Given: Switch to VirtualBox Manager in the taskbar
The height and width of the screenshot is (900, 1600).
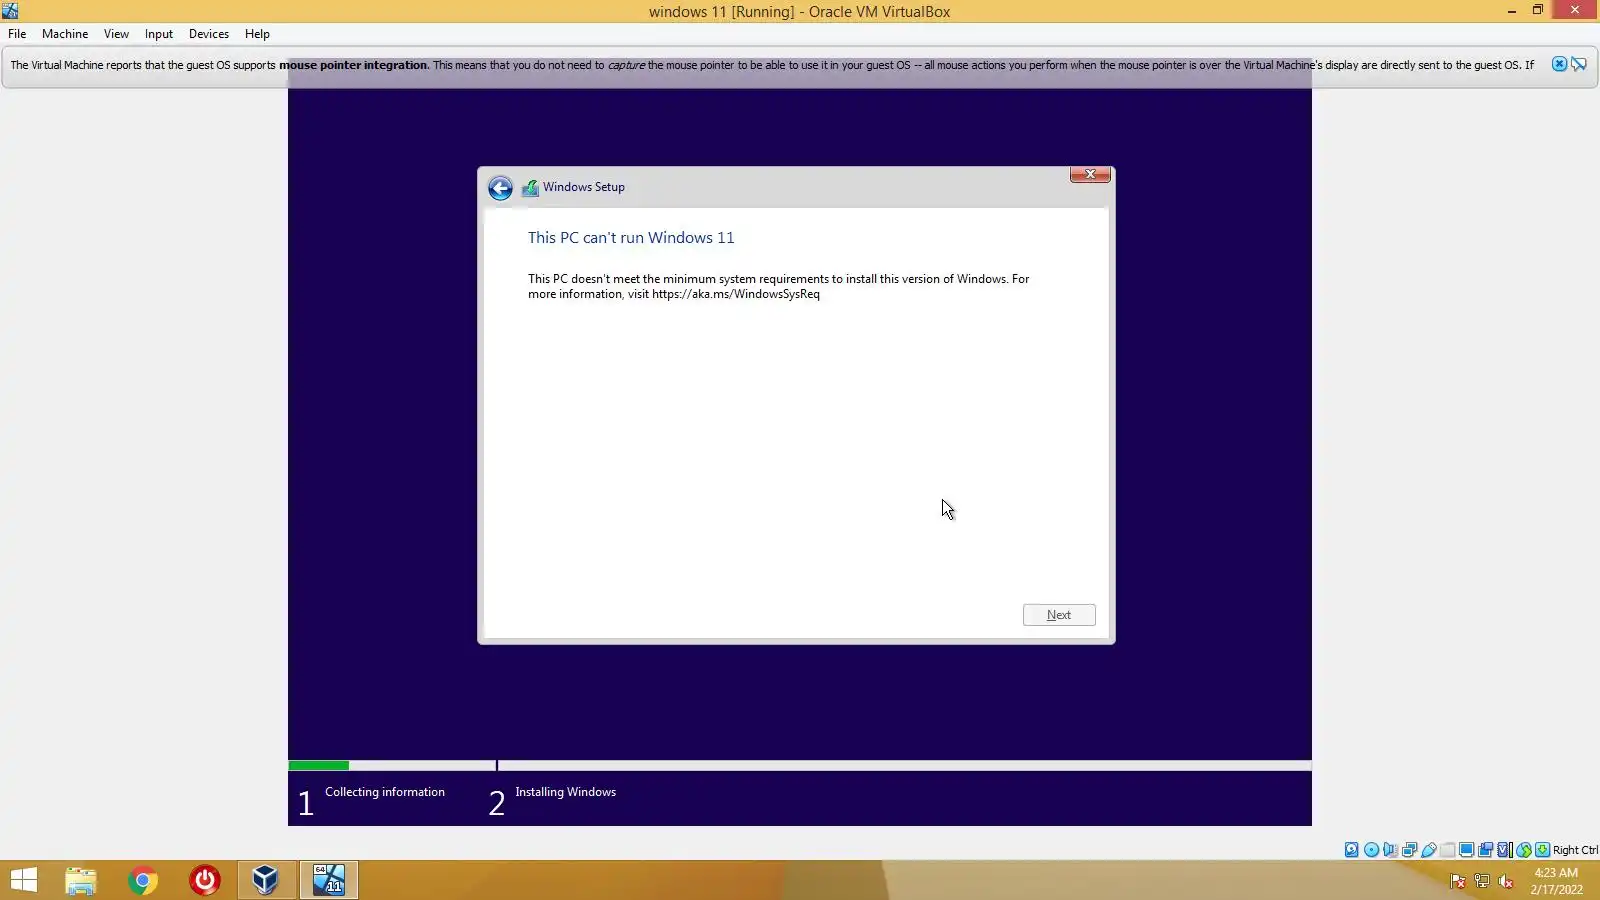Looking at the screenshot, I should pyautogui.click(x=266, y=880).
